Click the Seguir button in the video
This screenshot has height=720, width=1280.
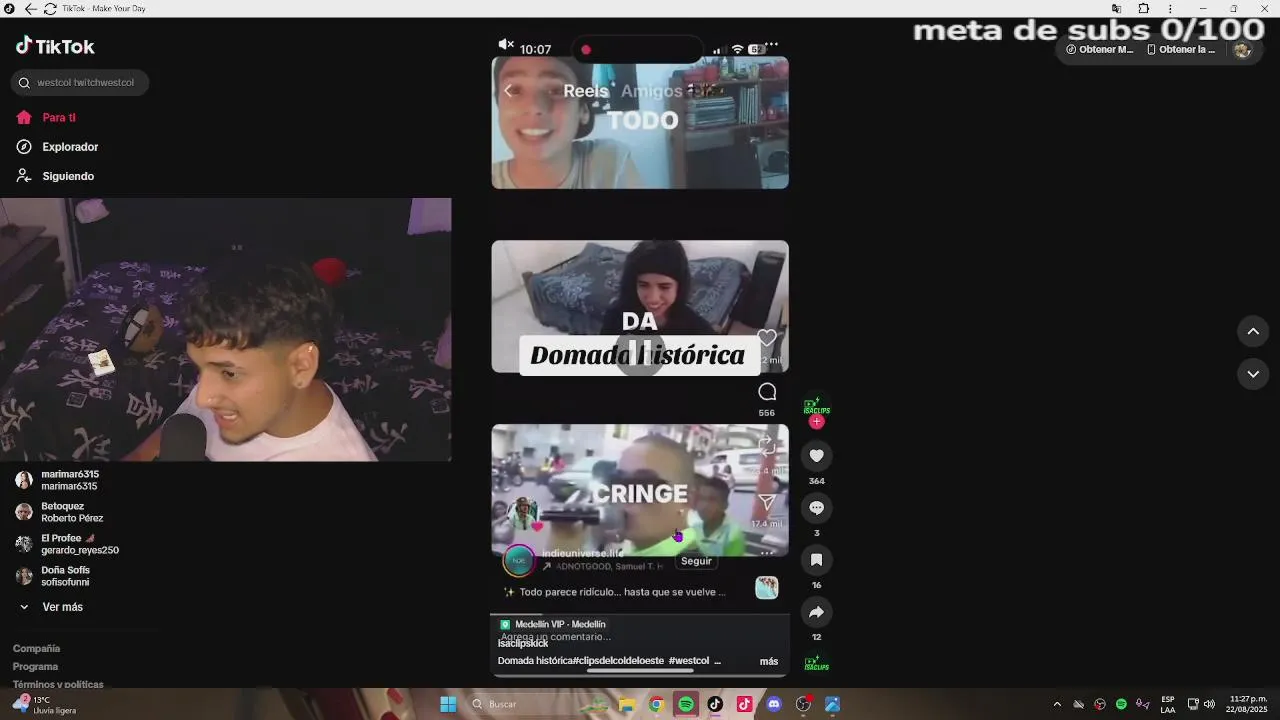(696, 561)
